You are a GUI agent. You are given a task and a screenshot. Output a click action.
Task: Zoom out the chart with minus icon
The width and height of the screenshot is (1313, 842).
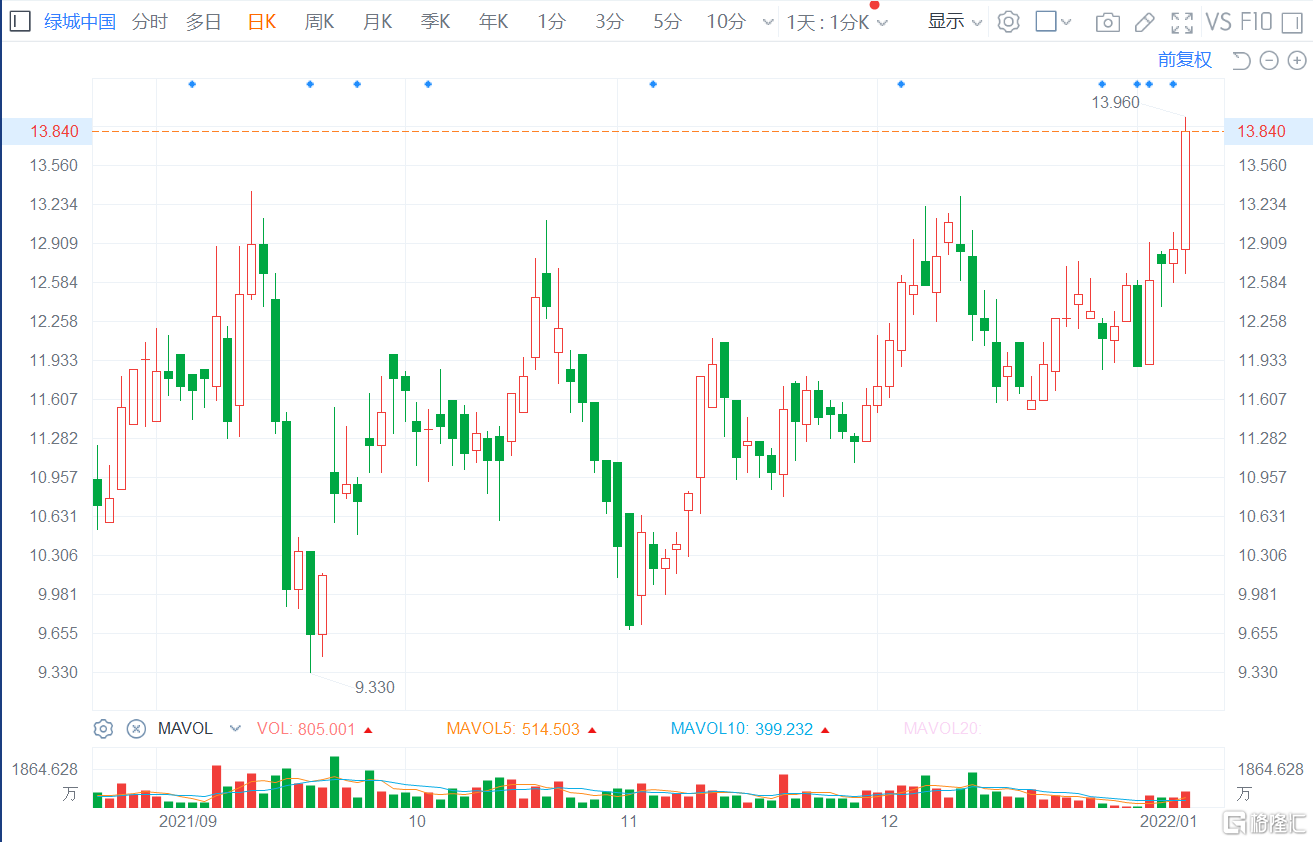1269,61
